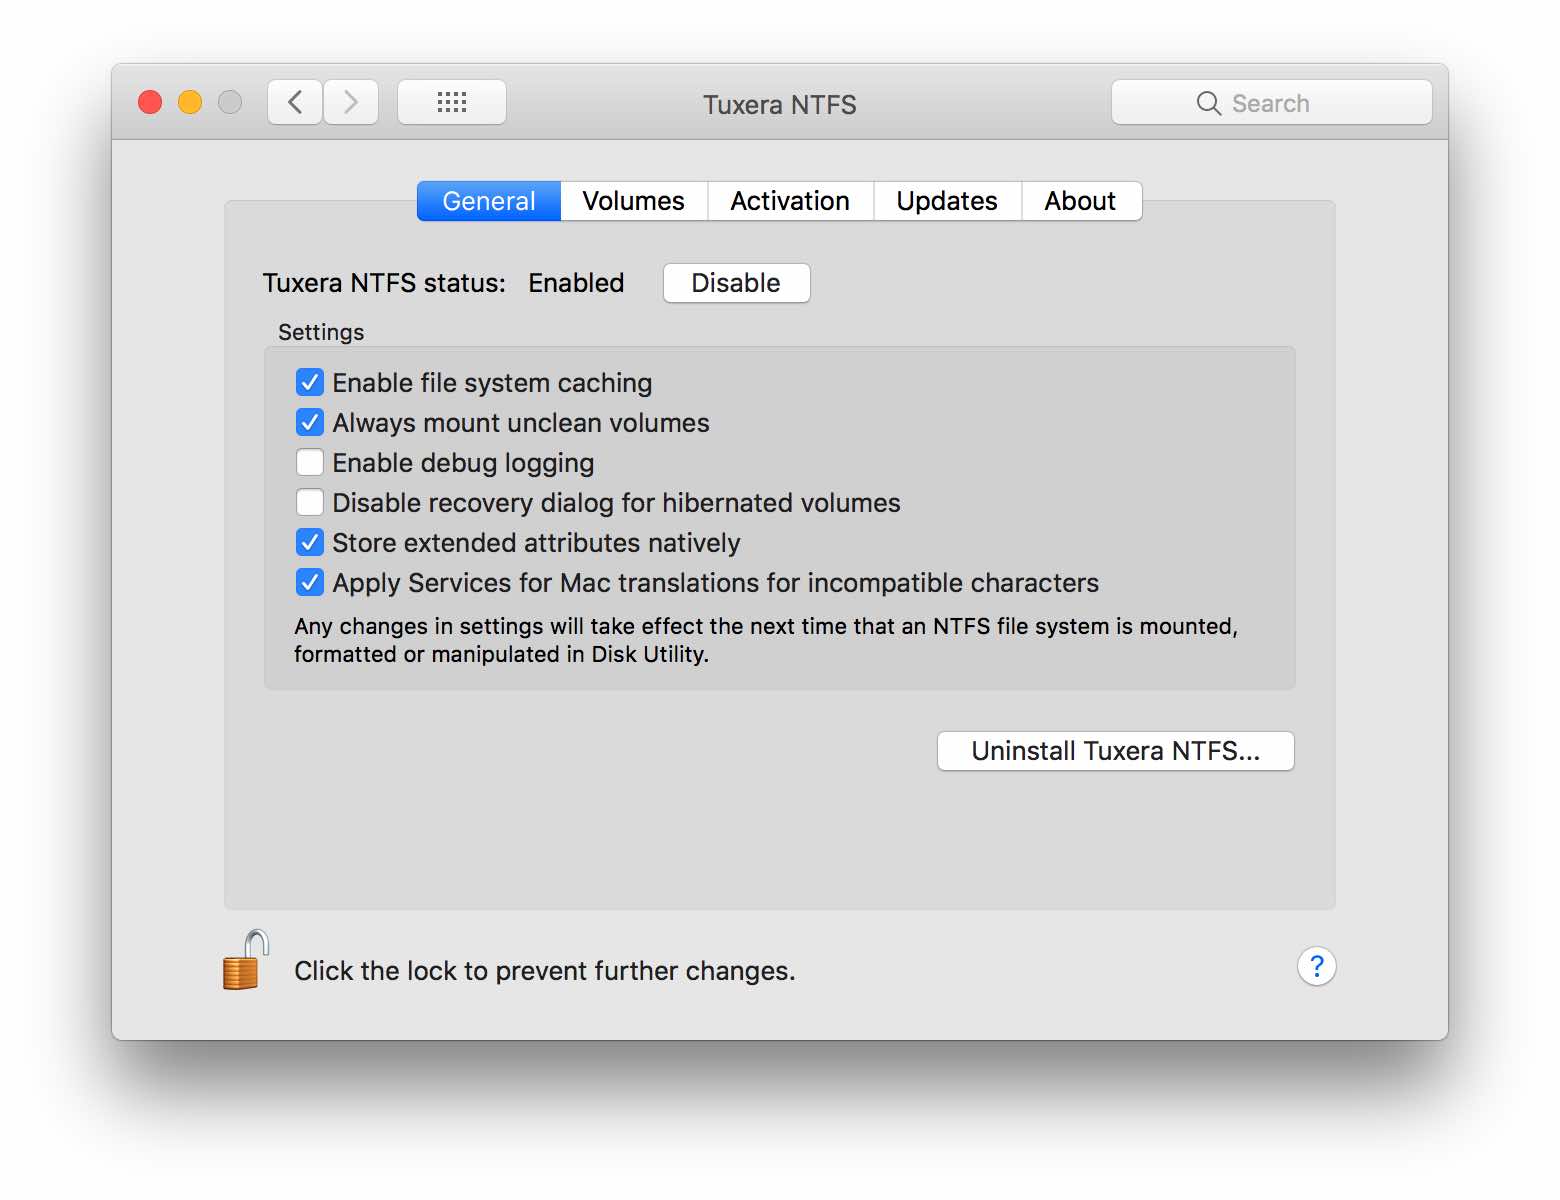Switch to the Volumes tab
This screenshot has width=1560, height=1200.
pos(634,201)
